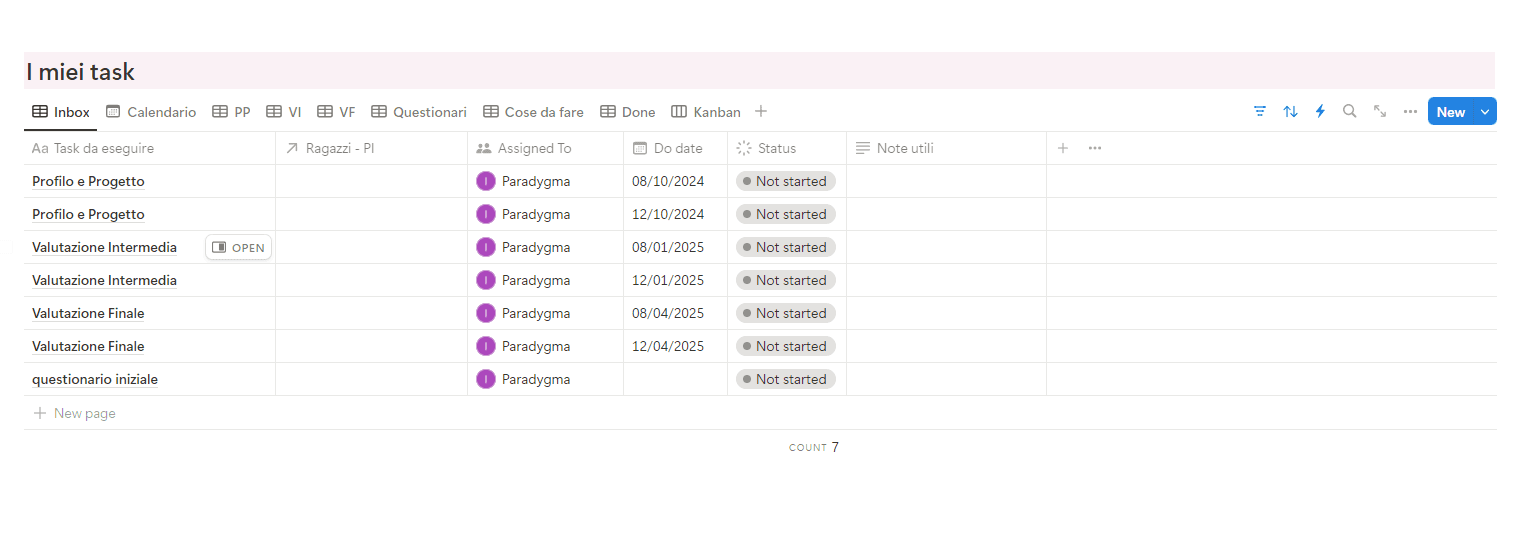This screenshot has height=554, width=1519.
Task: Change status for the 08/01/2025 row
Action: tap(785, 247)
